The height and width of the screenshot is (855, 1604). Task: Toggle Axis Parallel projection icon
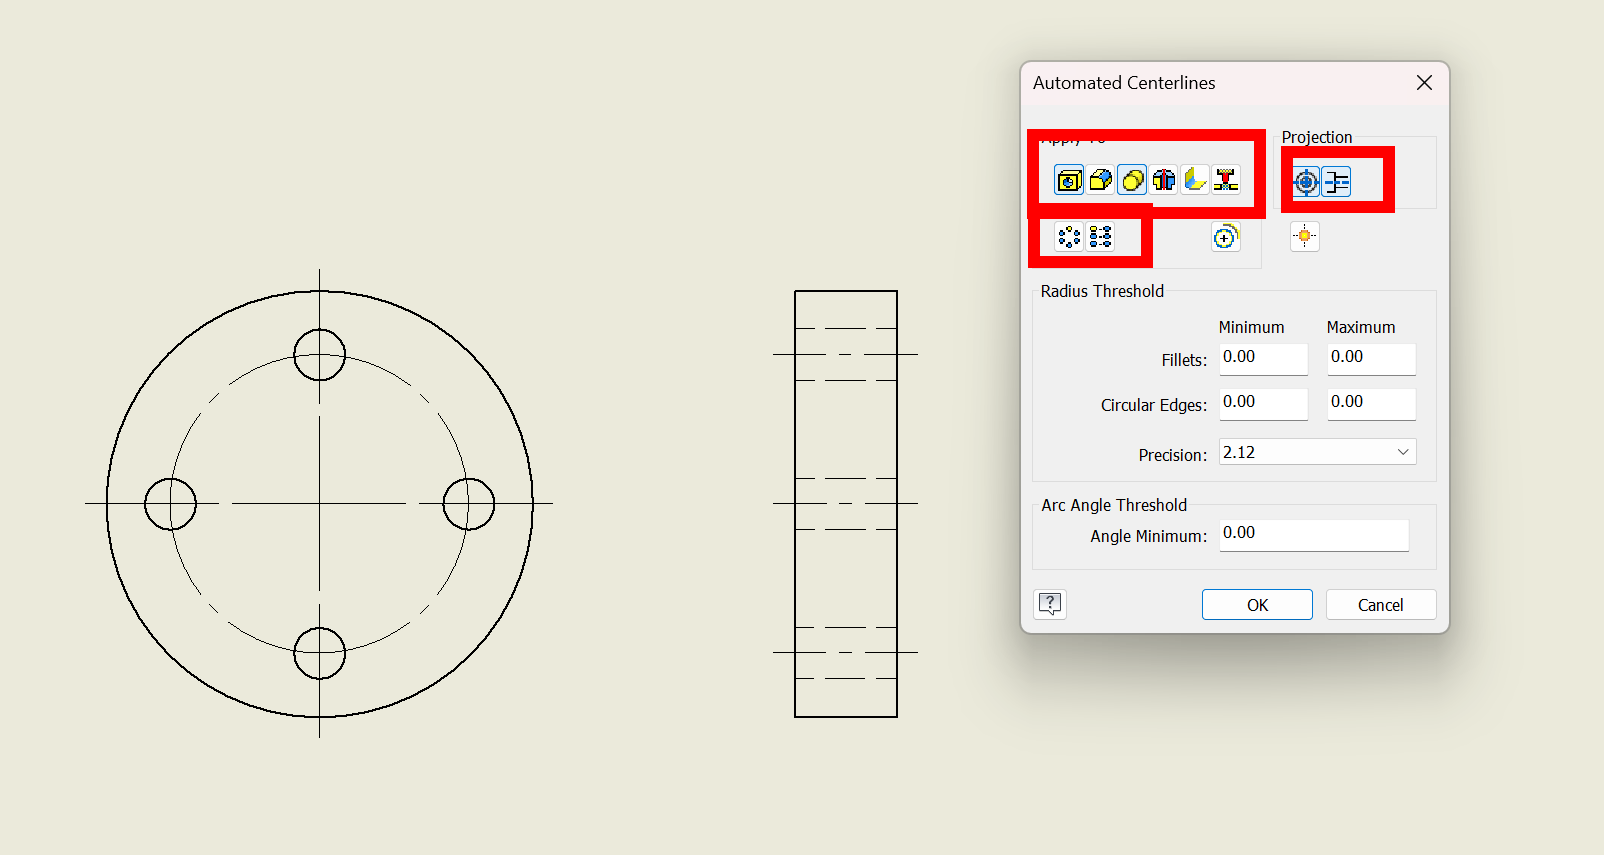click(1337, 182)
